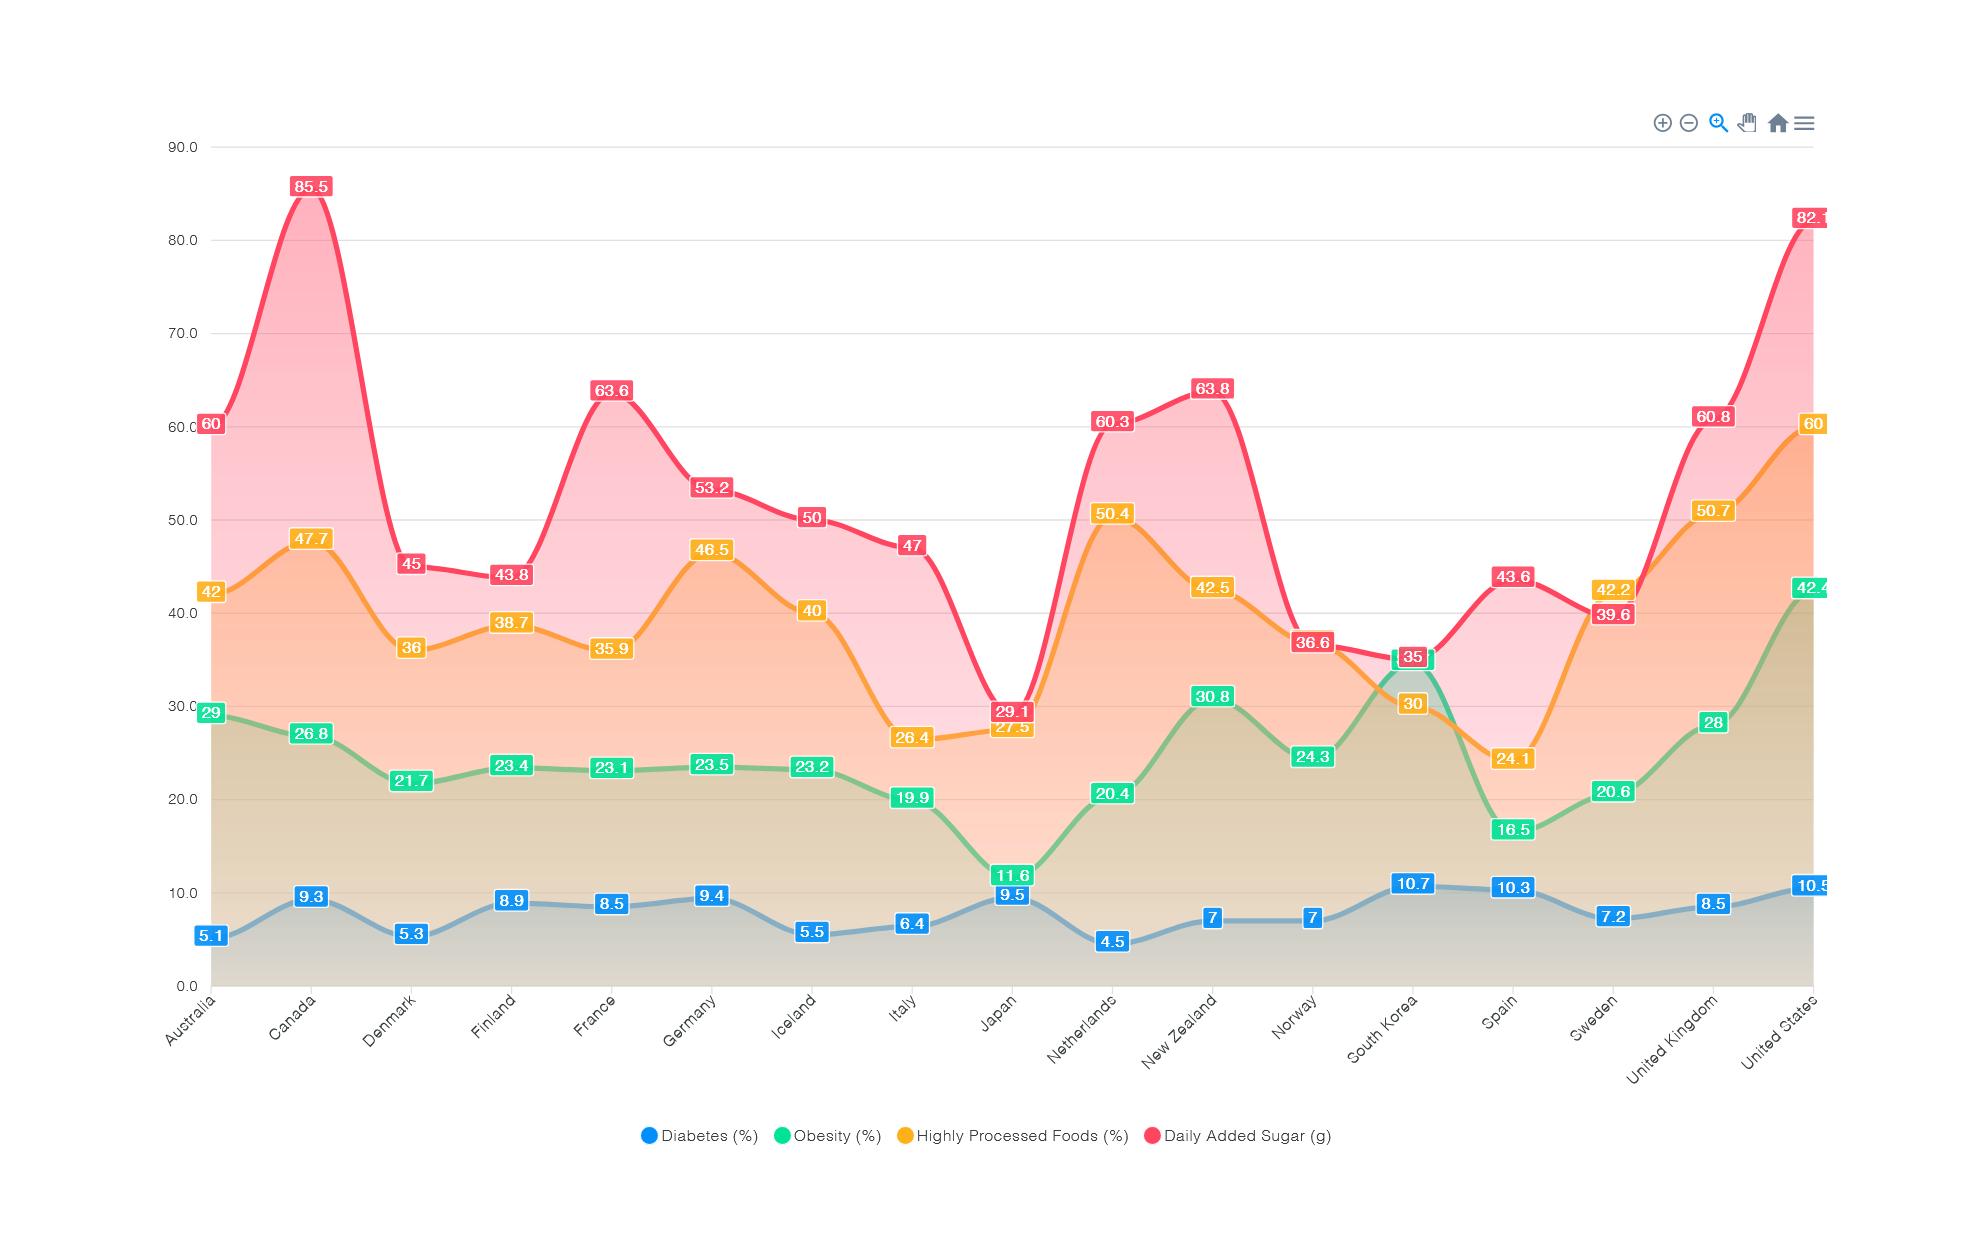Activate the selection zoom magnifier tool
The image size is (1983, 1248).
[x=1718, y=123]
